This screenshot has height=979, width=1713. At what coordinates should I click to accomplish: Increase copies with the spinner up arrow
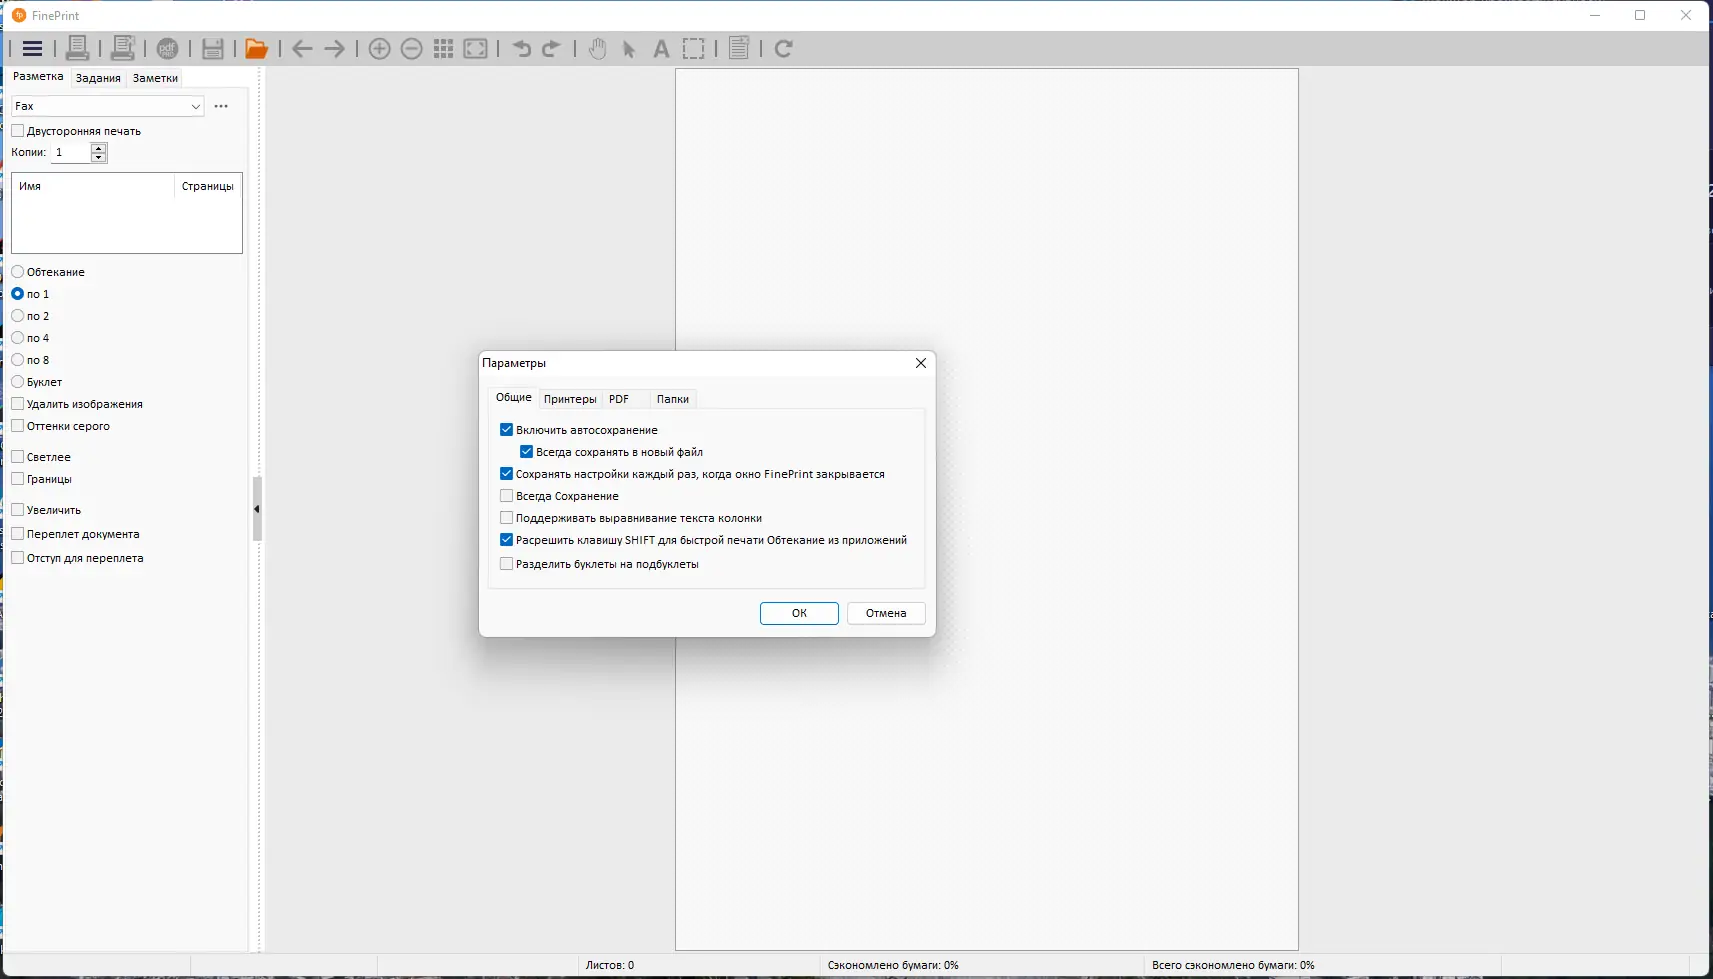point(98,148)
